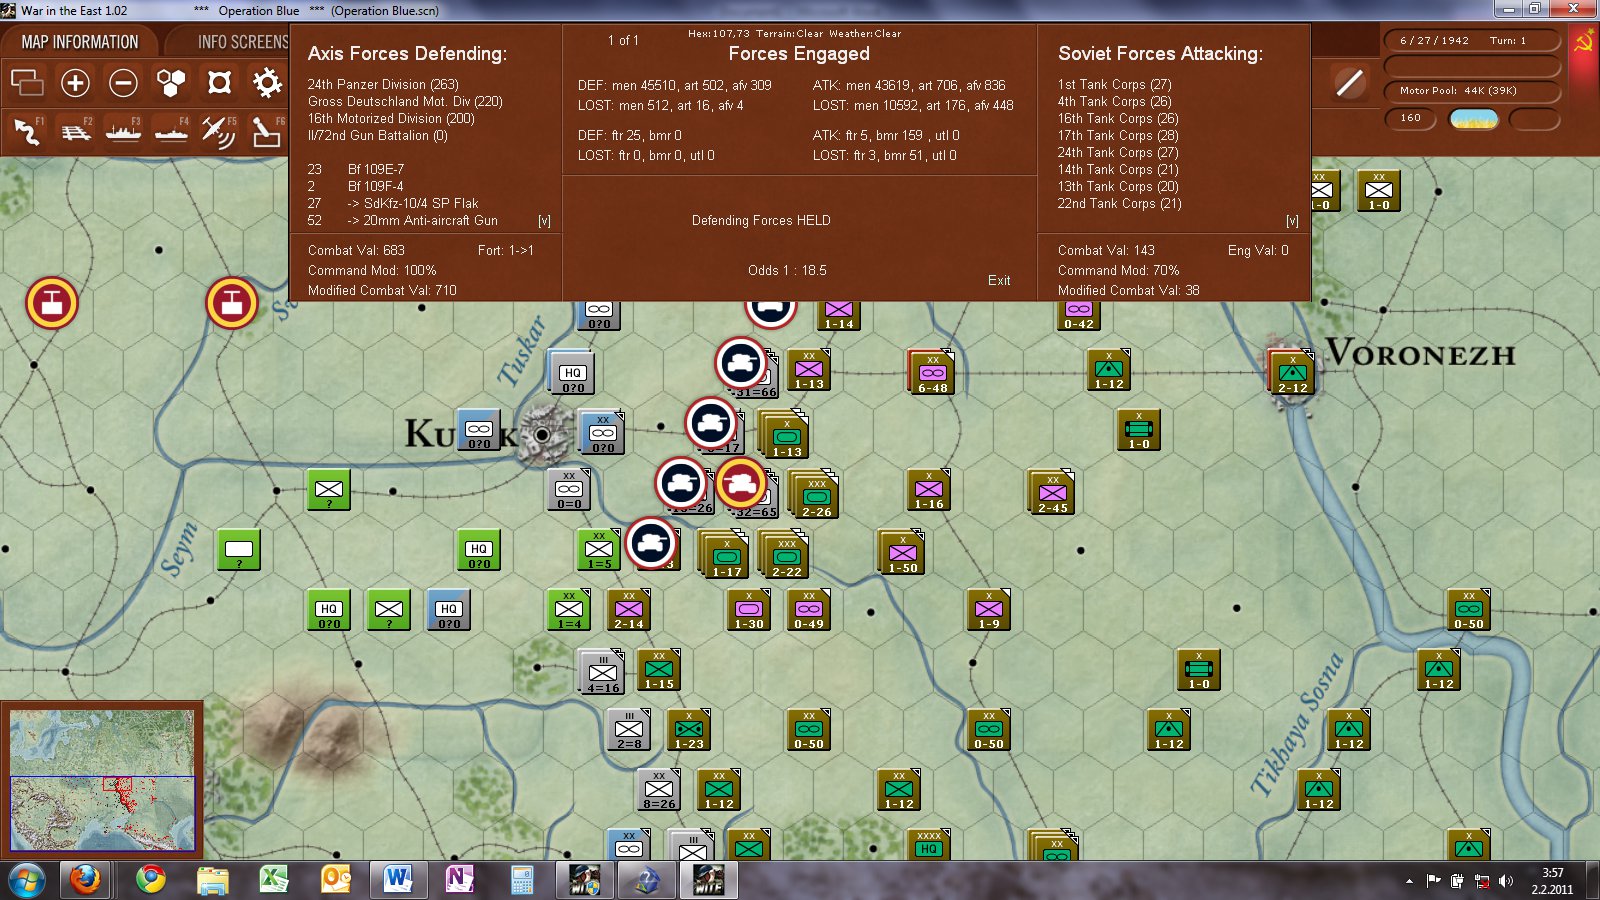Select the Soviet 0-42 unit counter
The image size is (1600, 900).
tap(1079, 315)
